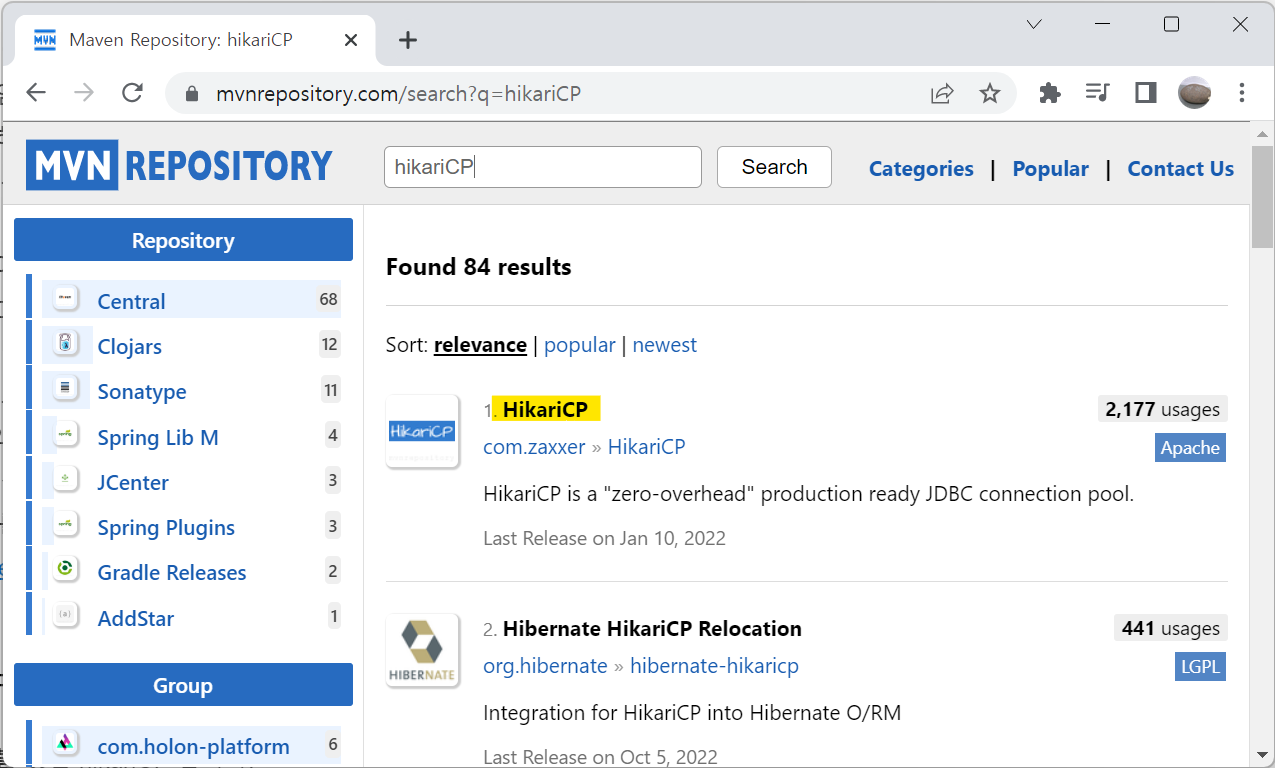Viewport: 1275px width, 768px height.
Task: Open the Contact Us link
Action: [x=1180, y=169]
